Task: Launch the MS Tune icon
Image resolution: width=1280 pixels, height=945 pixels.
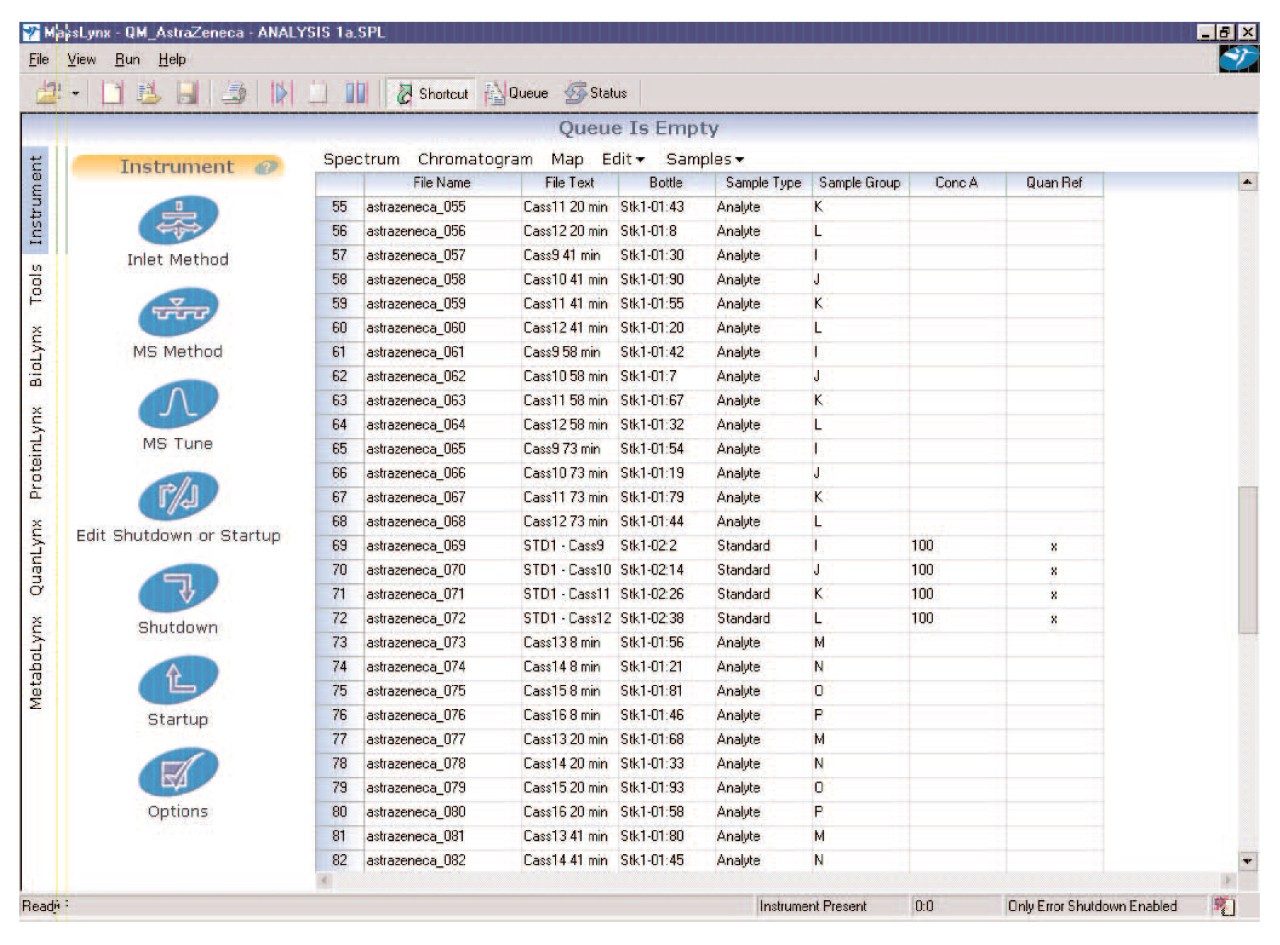Action: click(177, 404)
